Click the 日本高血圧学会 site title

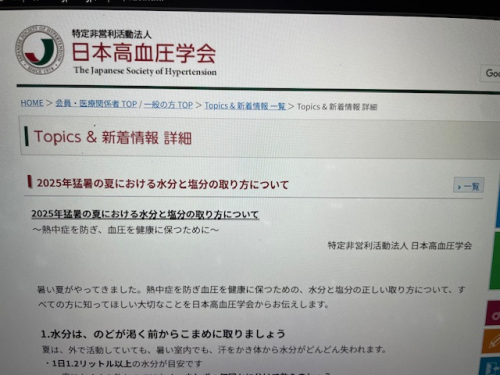[x=144, y=53]
